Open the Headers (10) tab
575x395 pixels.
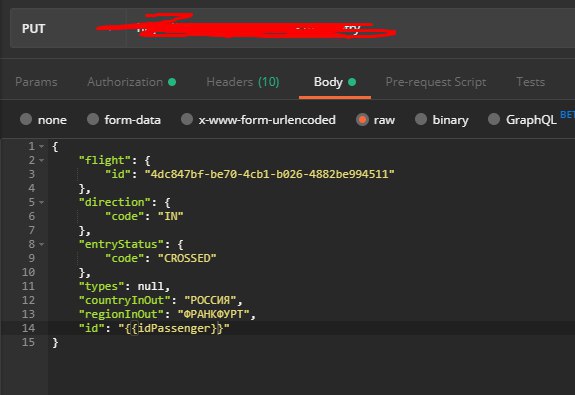point(243,82)
